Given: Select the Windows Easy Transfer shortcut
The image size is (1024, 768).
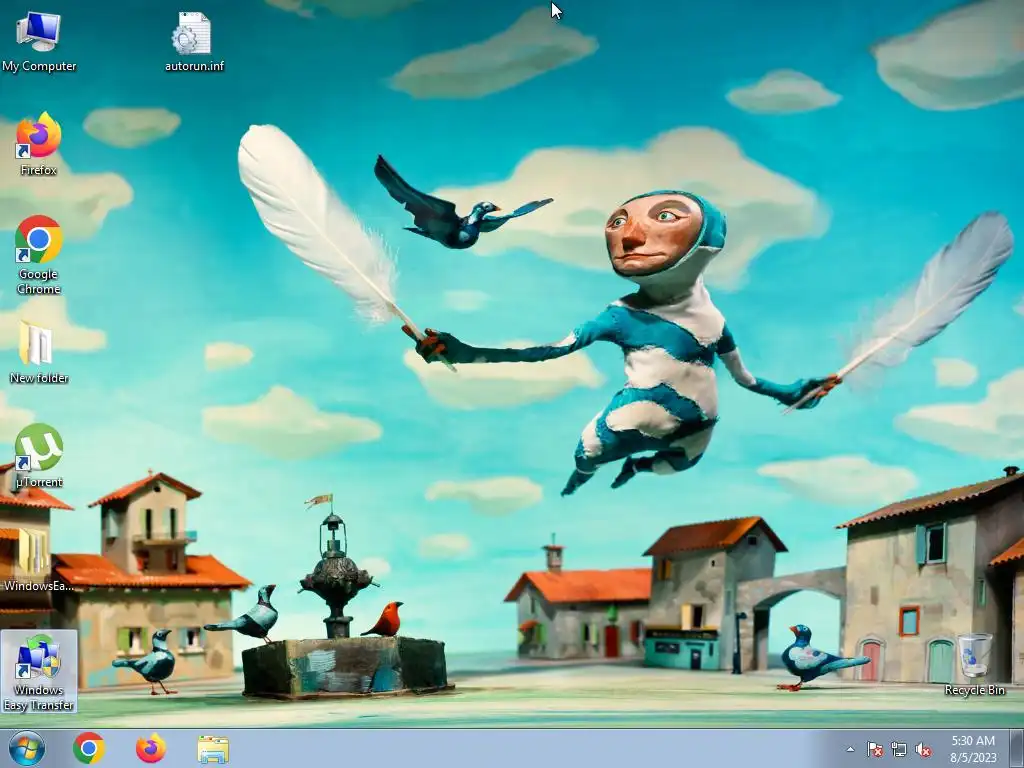Looking at the screenshot, I should click(39, 671).
